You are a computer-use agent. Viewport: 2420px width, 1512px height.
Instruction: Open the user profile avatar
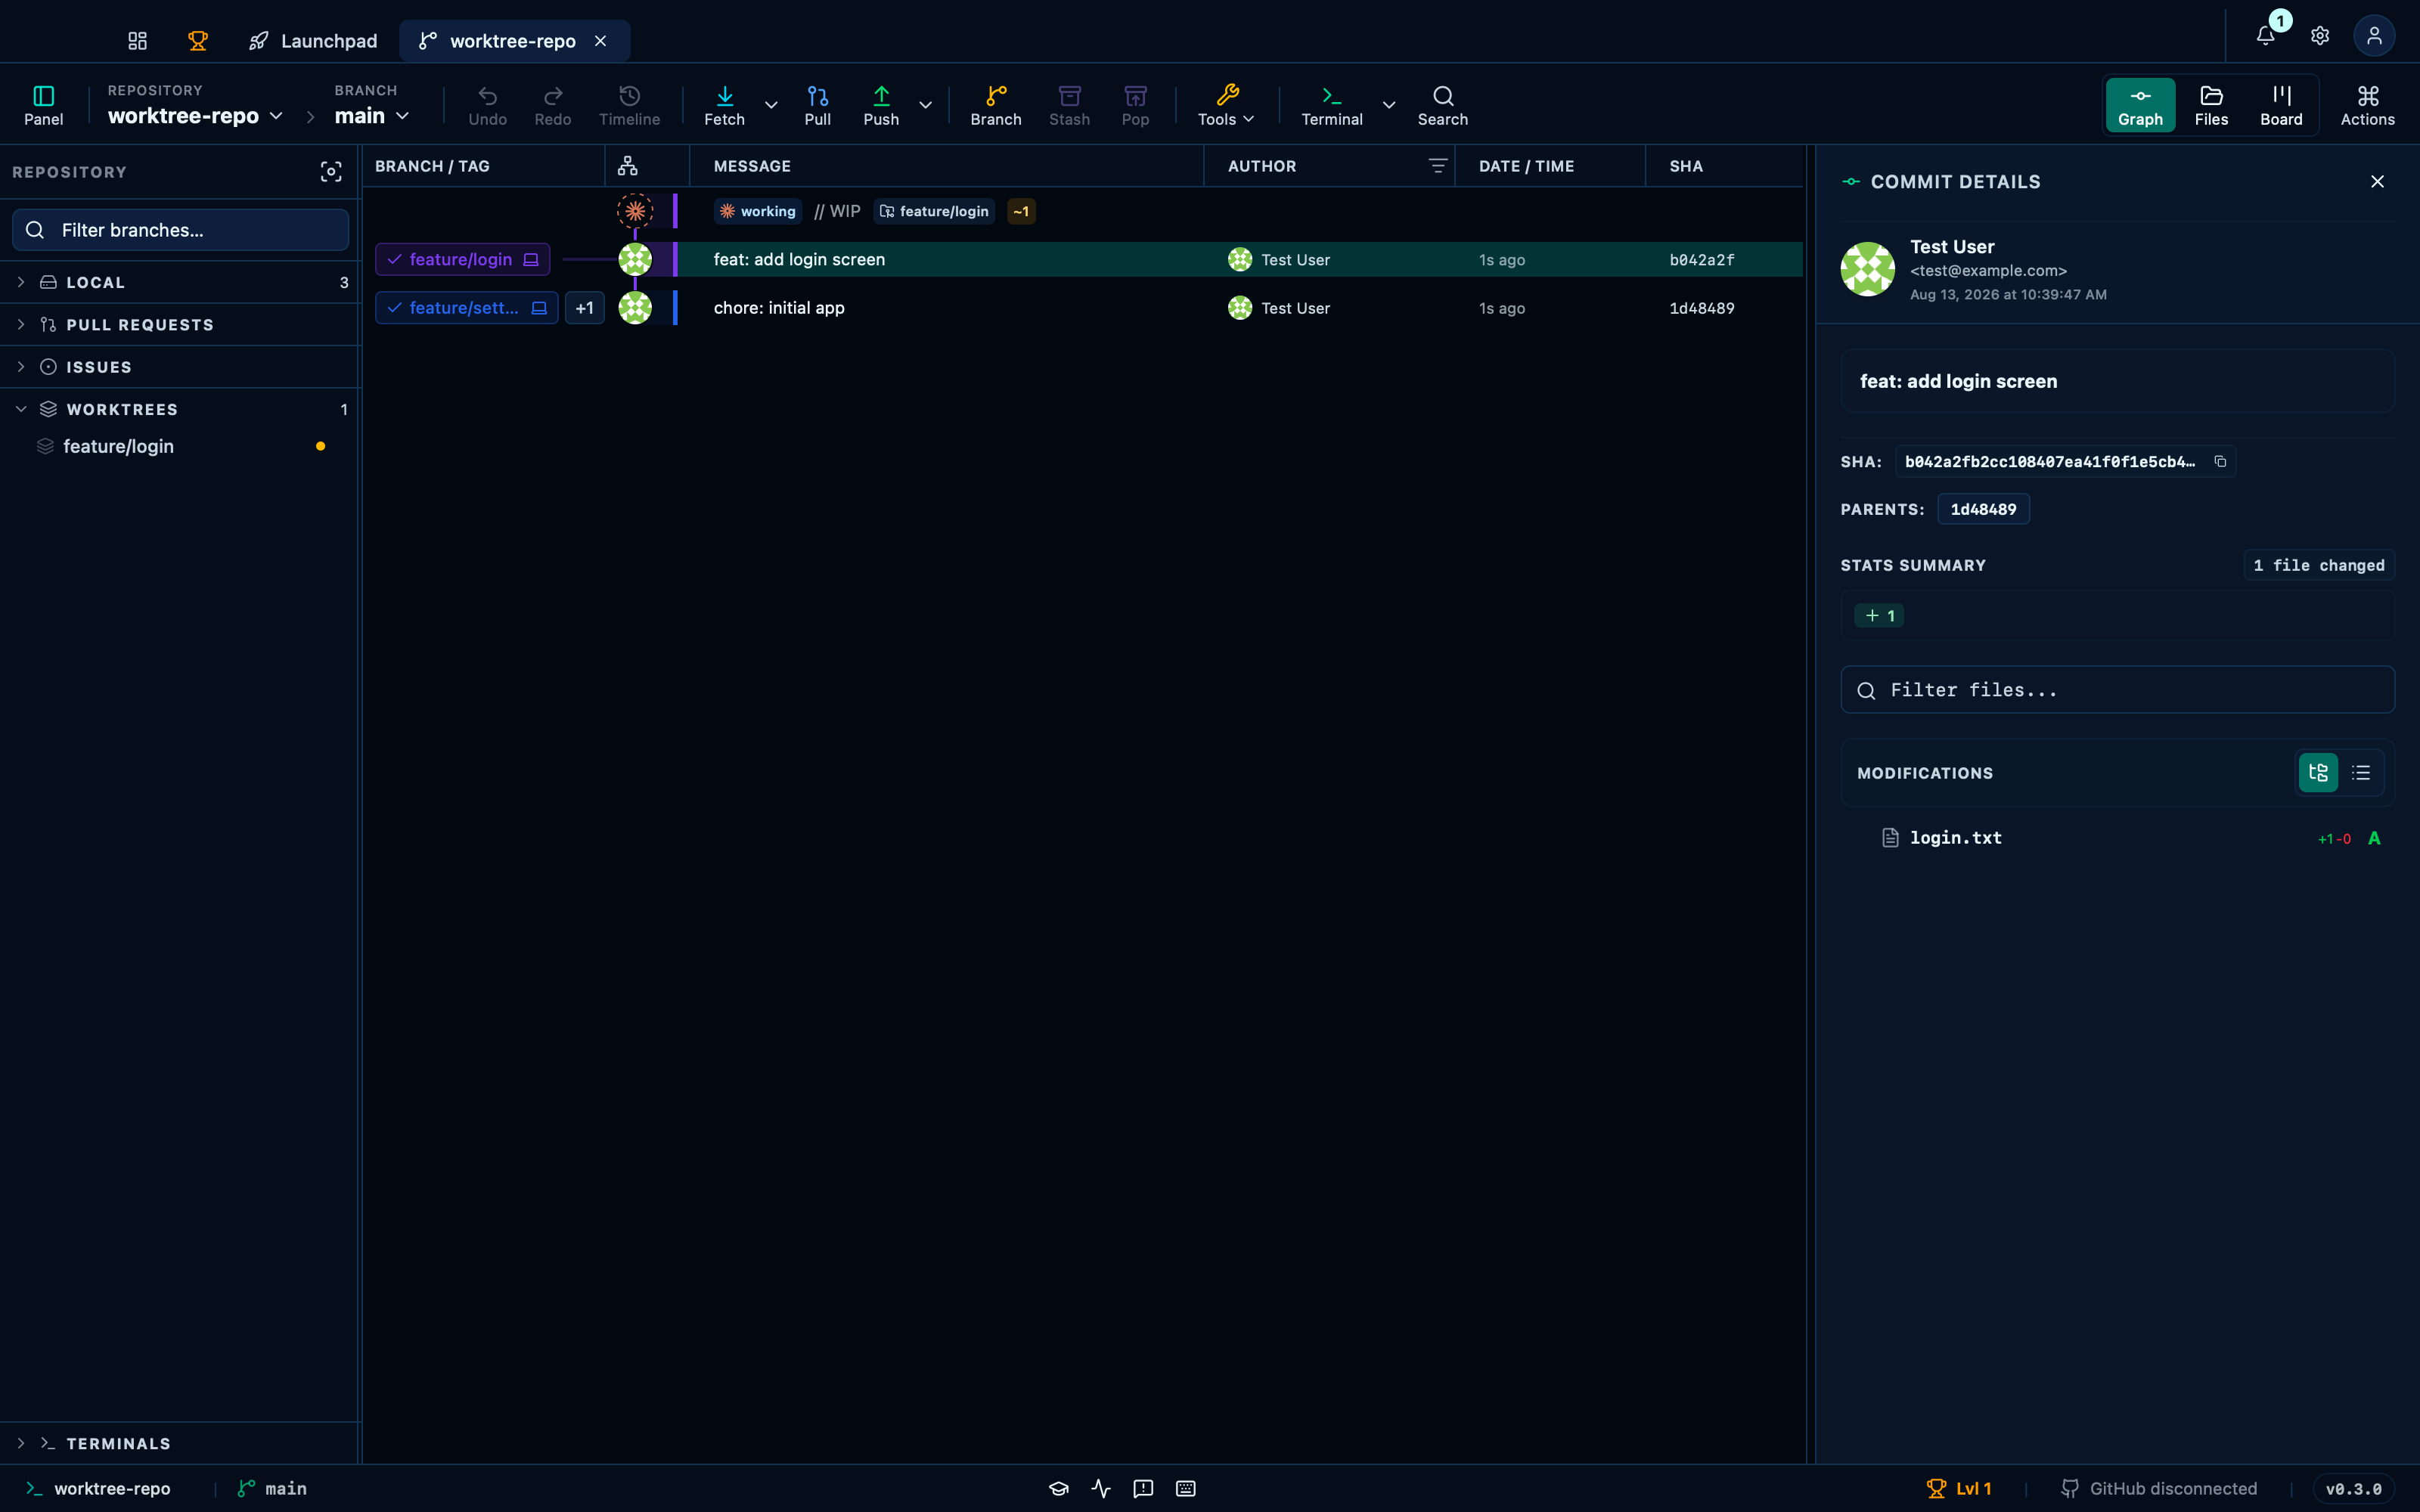click(x=2374, y=36)
